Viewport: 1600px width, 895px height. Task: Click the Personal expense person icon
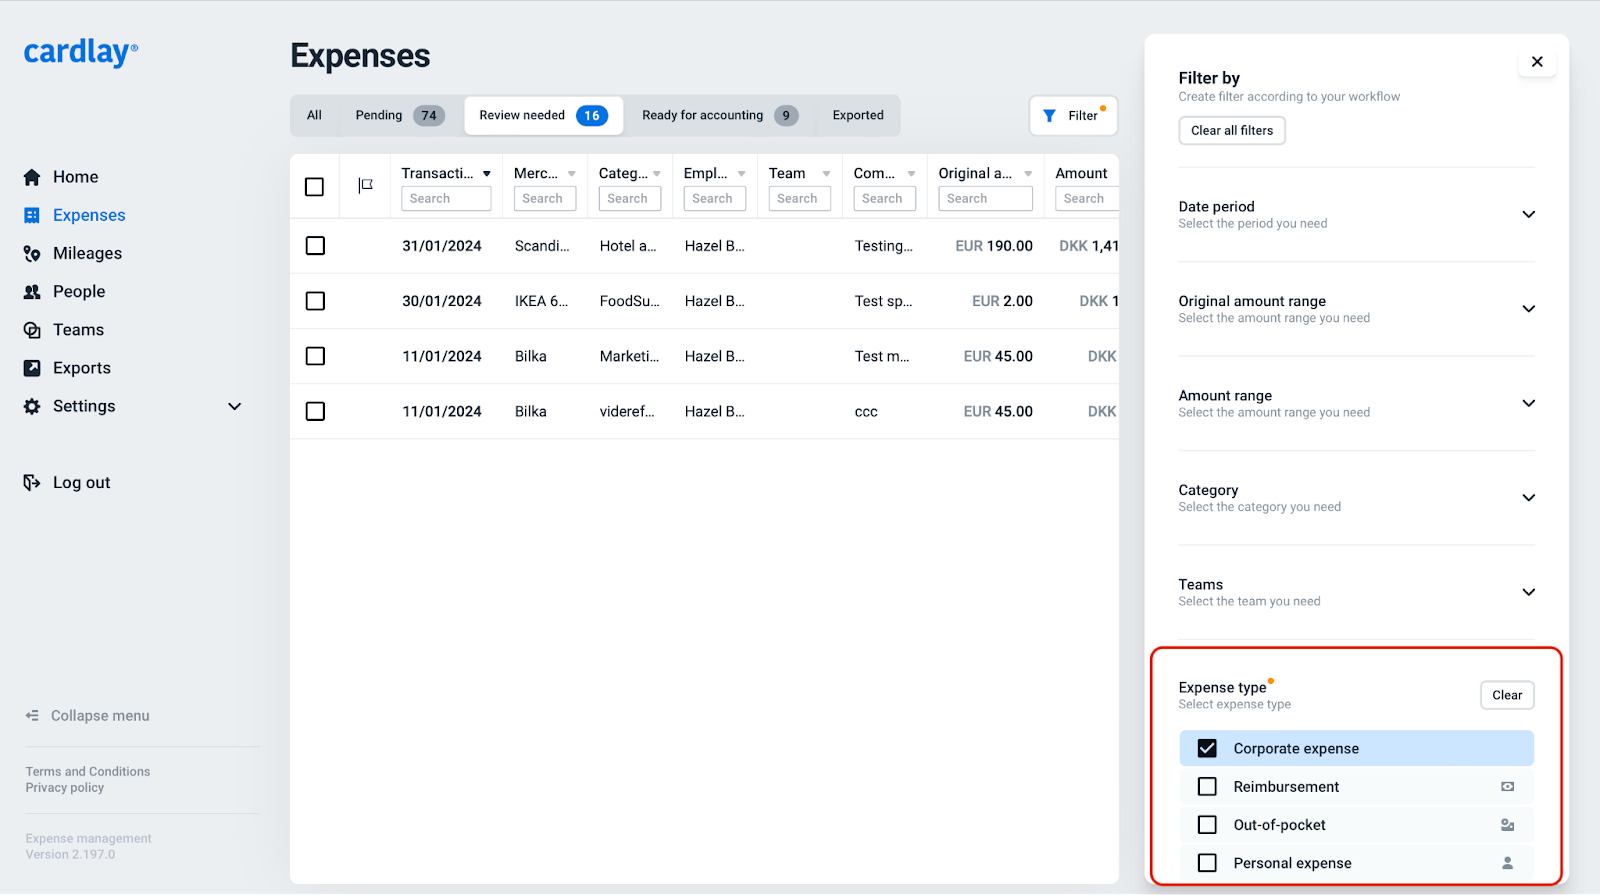click(1507, 863)
